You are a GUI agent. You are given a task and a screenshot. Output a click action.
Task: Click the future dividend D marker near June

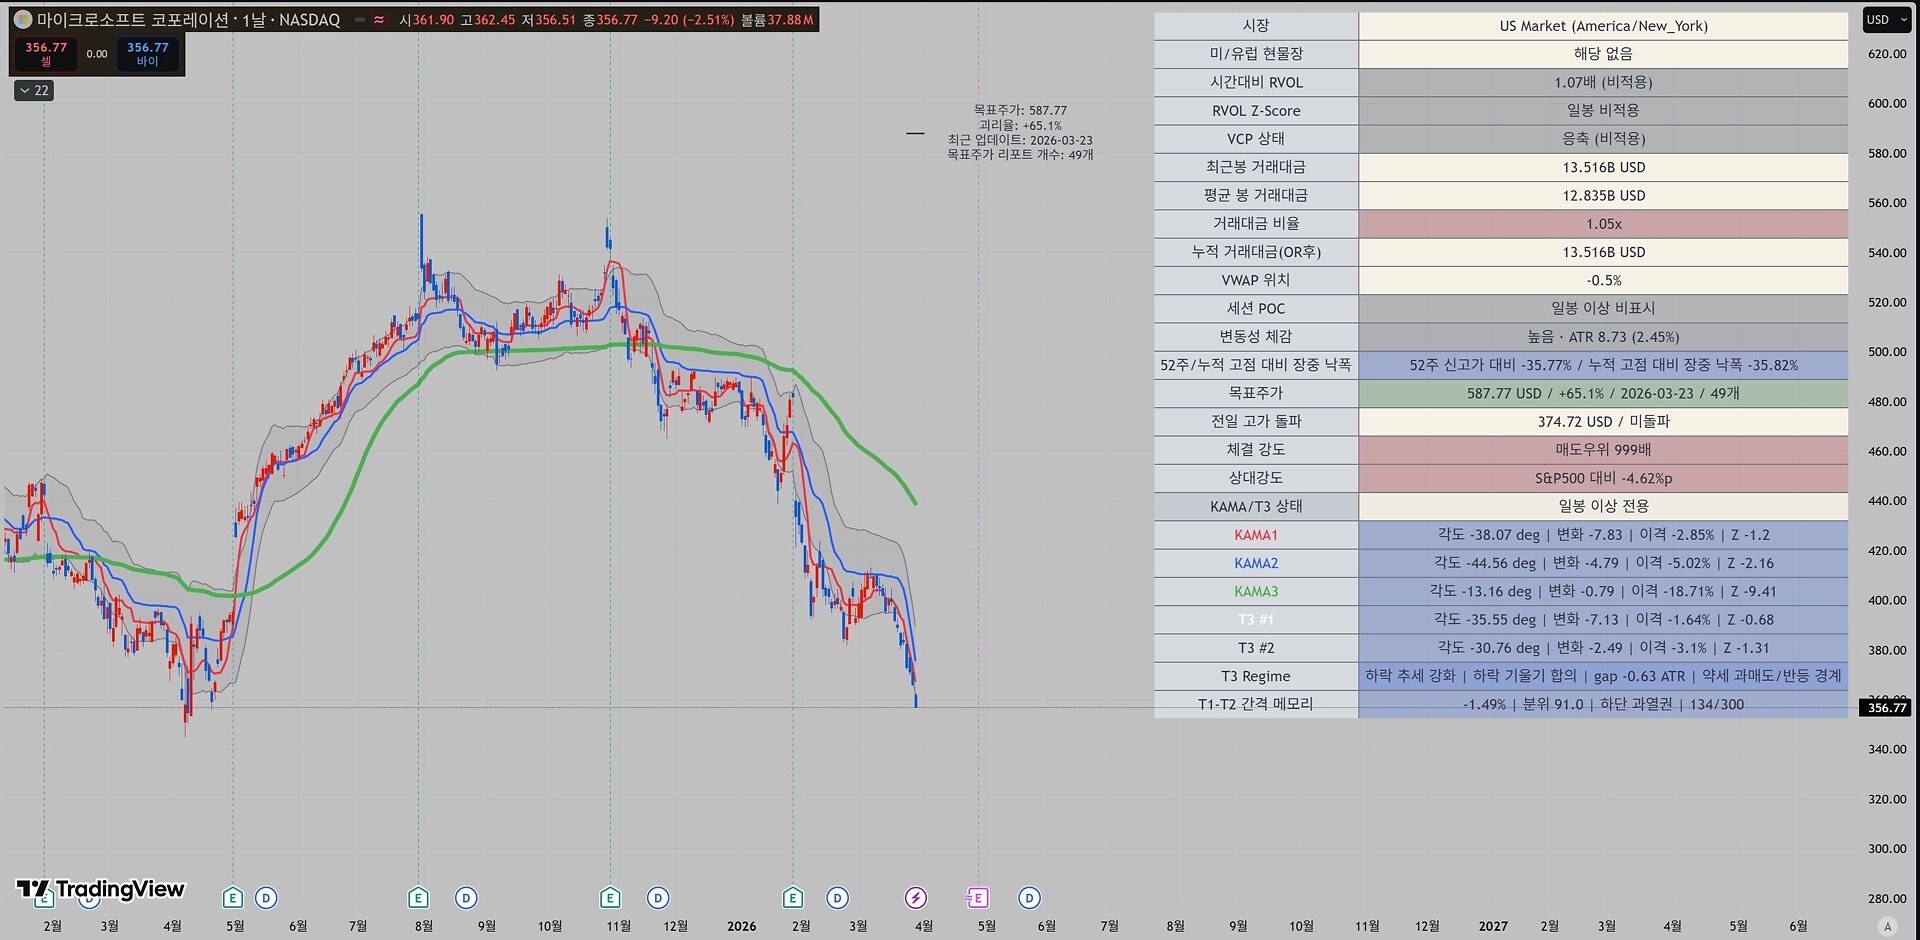tap(1029, 898)
